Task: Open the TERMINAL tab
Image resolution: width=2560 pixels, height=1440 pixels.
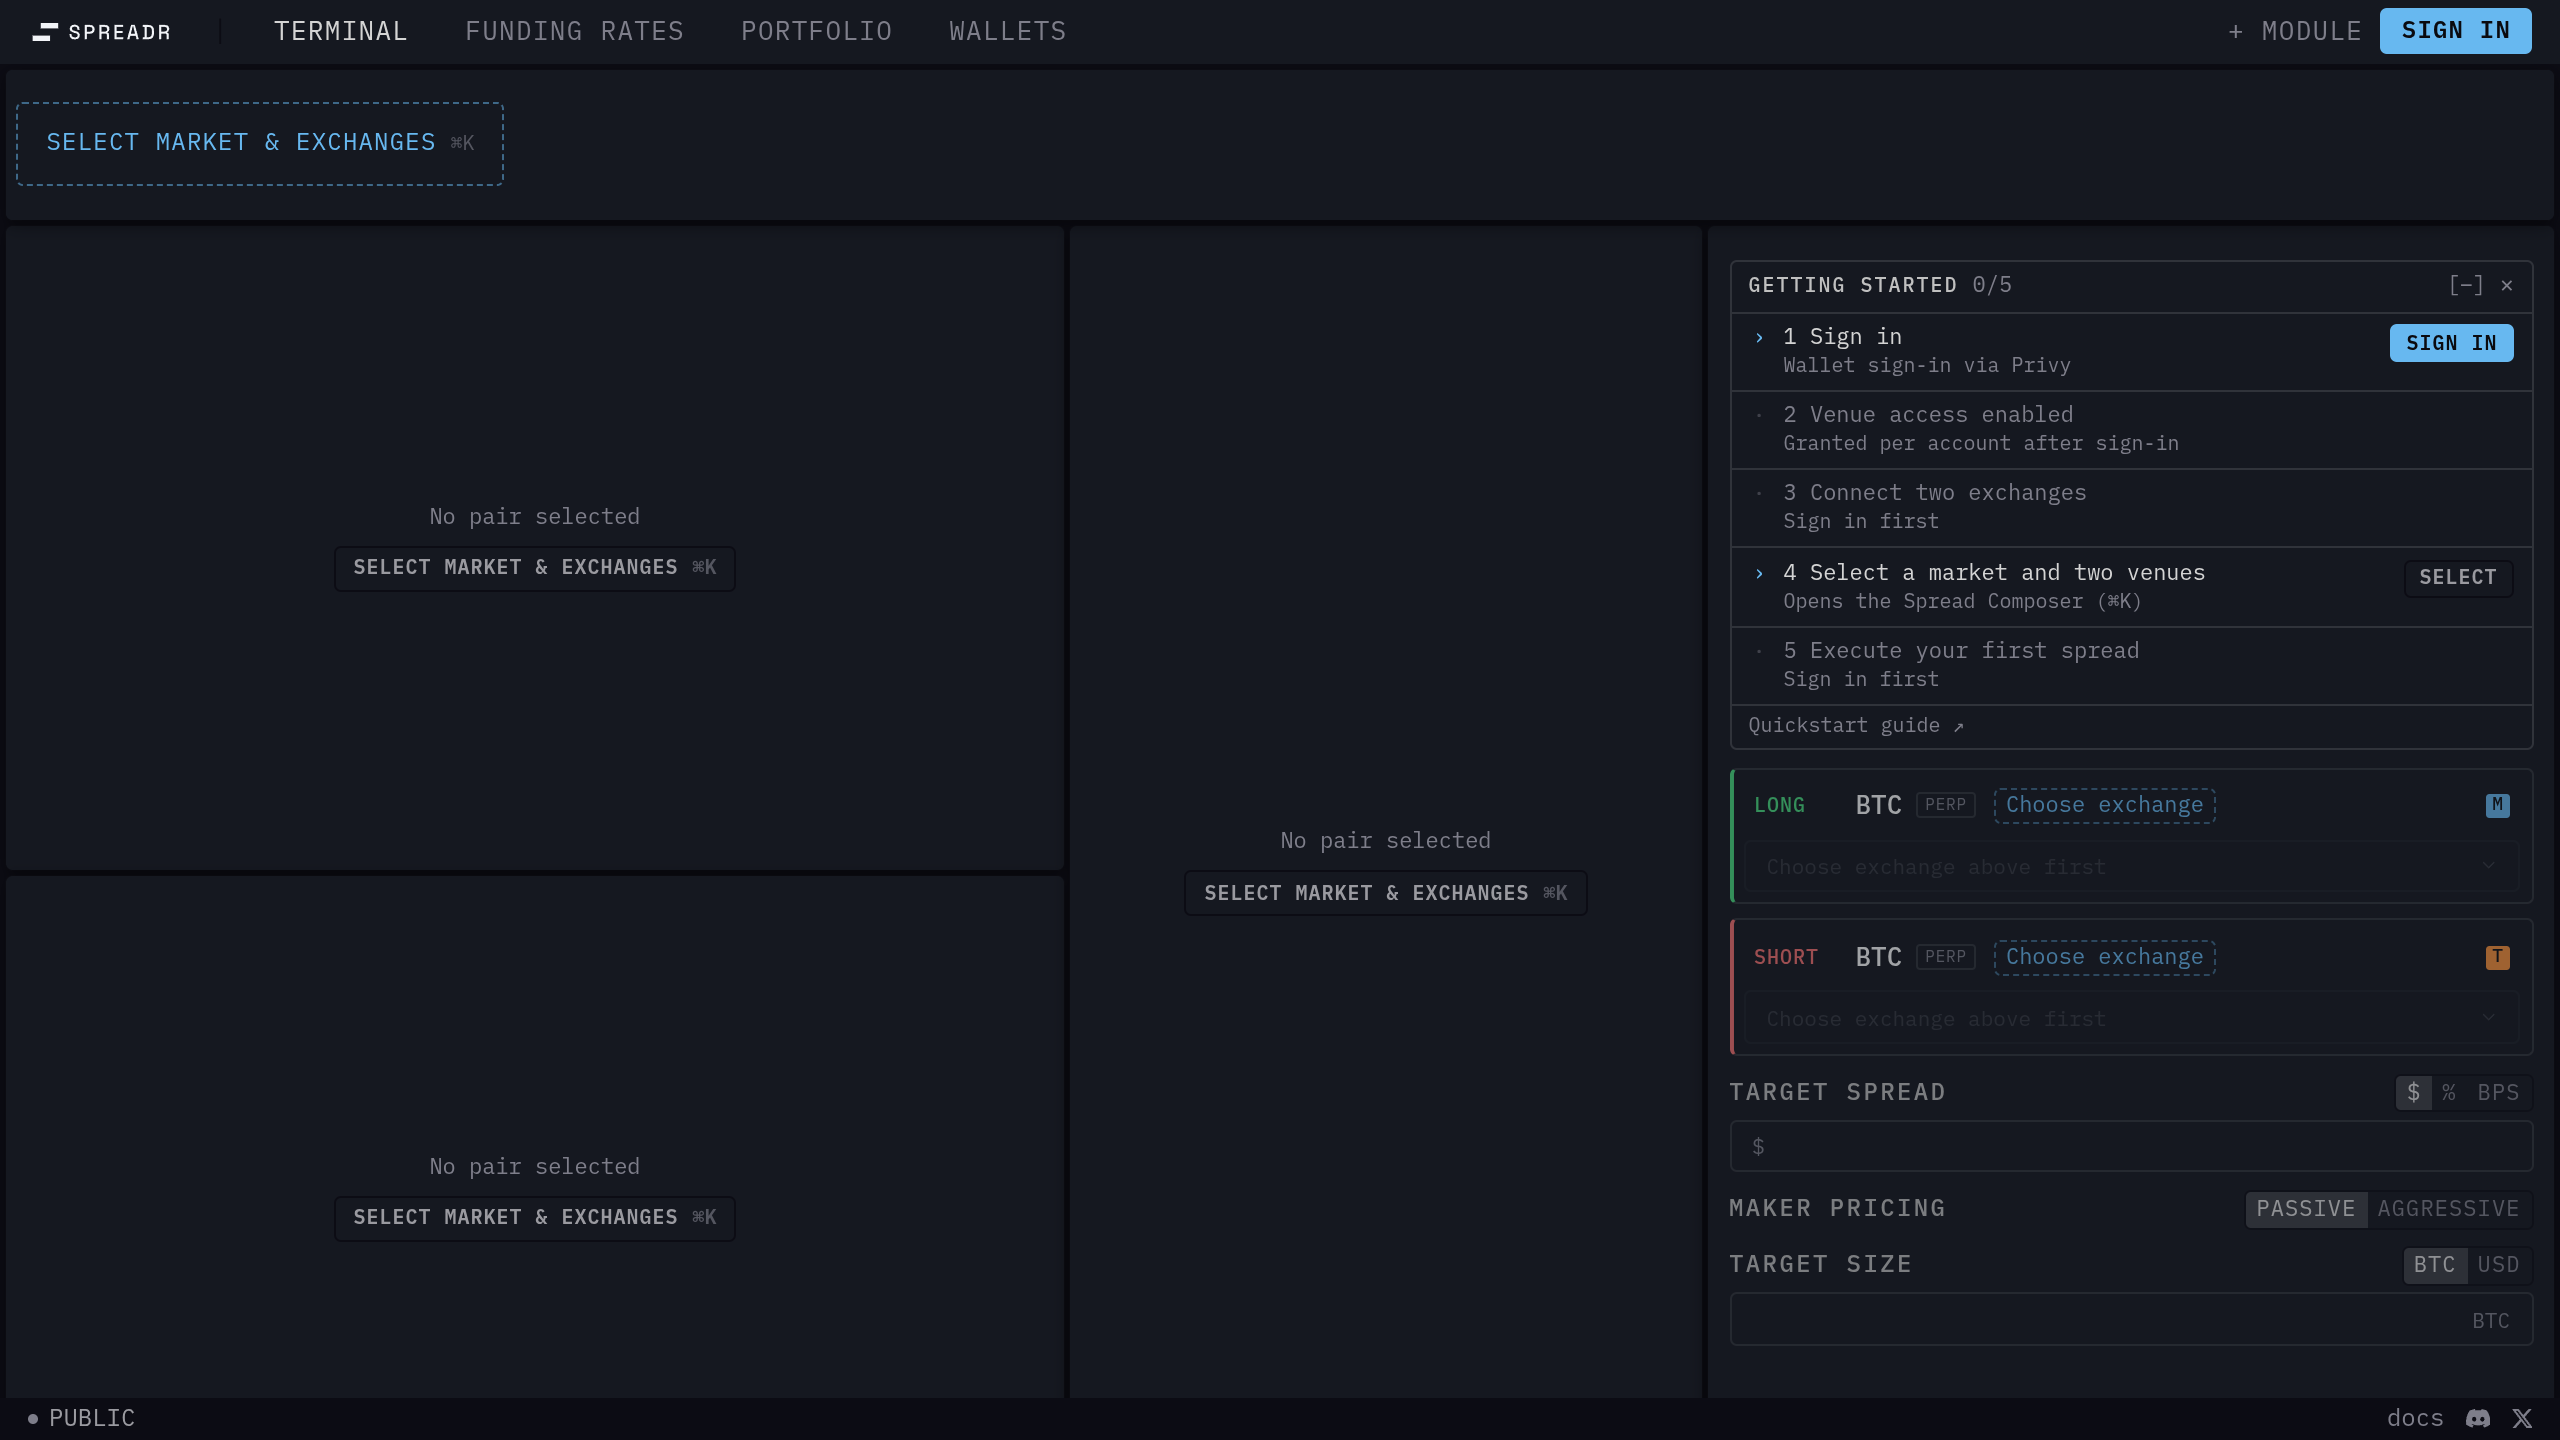Action: coord(340,32)
